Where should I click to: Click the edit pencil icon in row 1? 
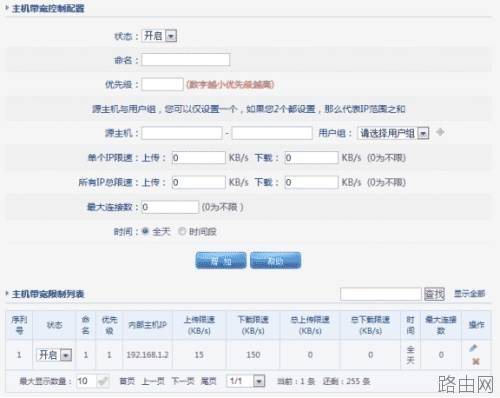473,348
